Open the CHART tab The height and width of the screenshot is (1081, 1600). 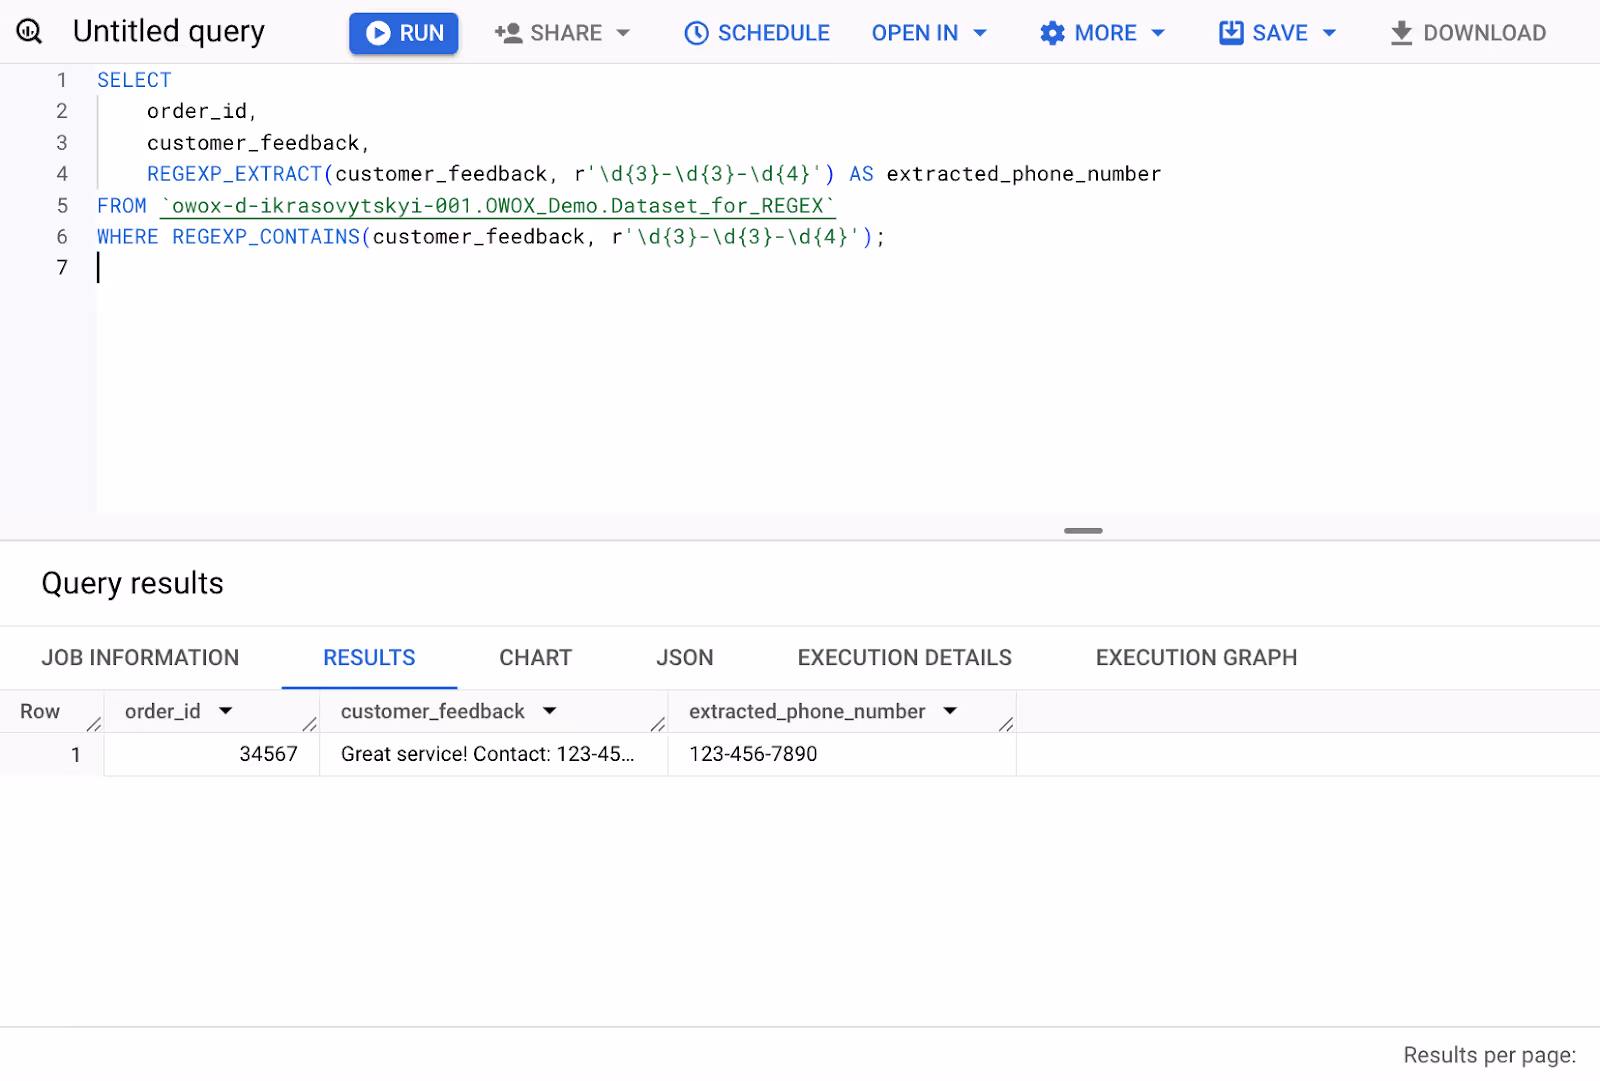click(x=535, y=658)
